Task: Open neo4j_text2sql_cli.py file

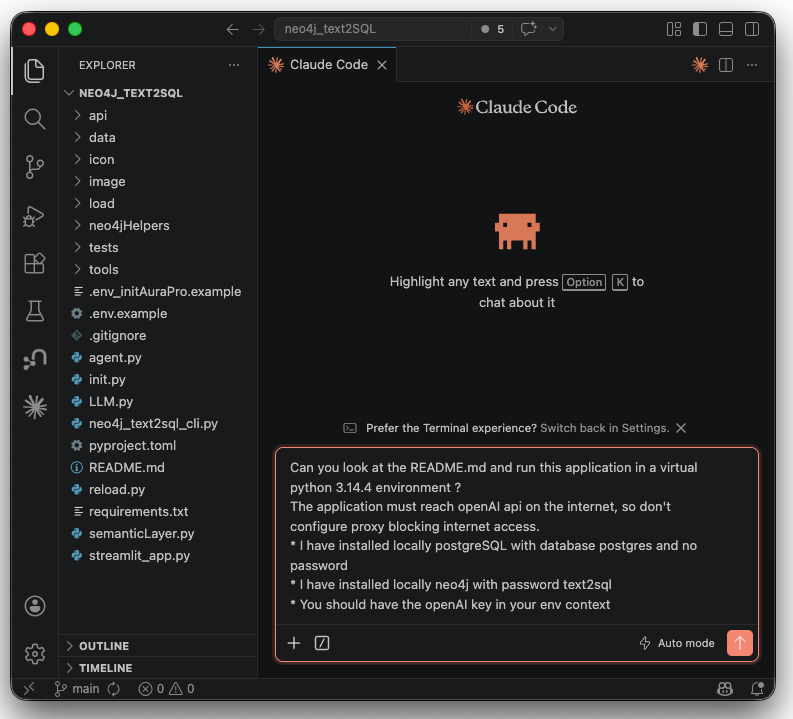Action: 158,423
